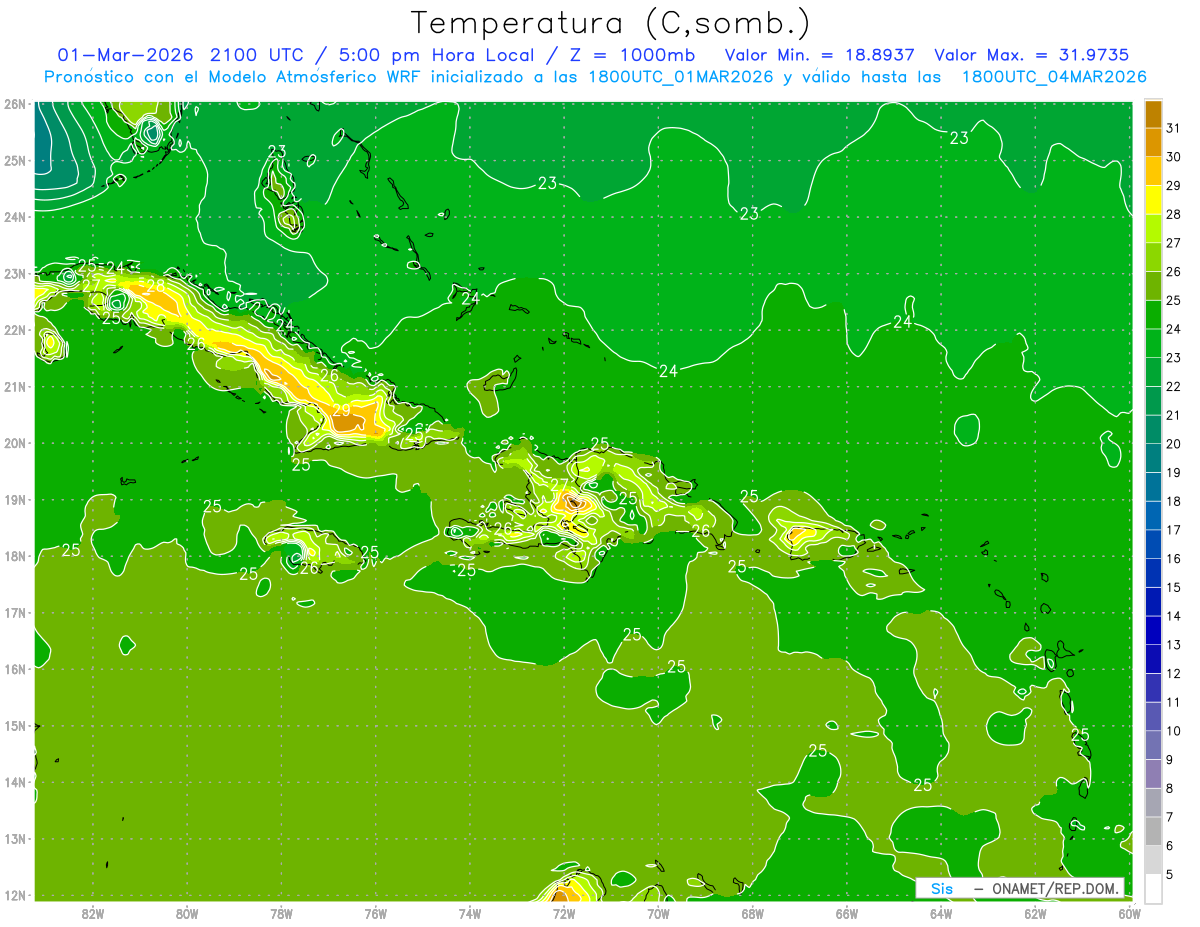Click the legend value "17"

tap(1173, 530)
